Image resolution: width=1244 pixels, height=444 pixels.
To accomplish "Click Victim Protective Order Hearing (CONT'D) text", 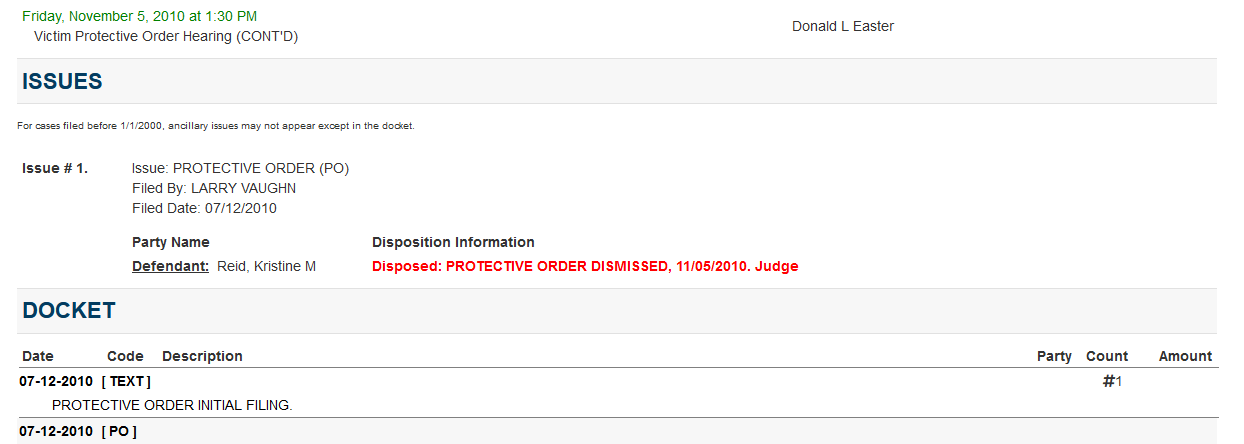I will (x=166, y=36).
